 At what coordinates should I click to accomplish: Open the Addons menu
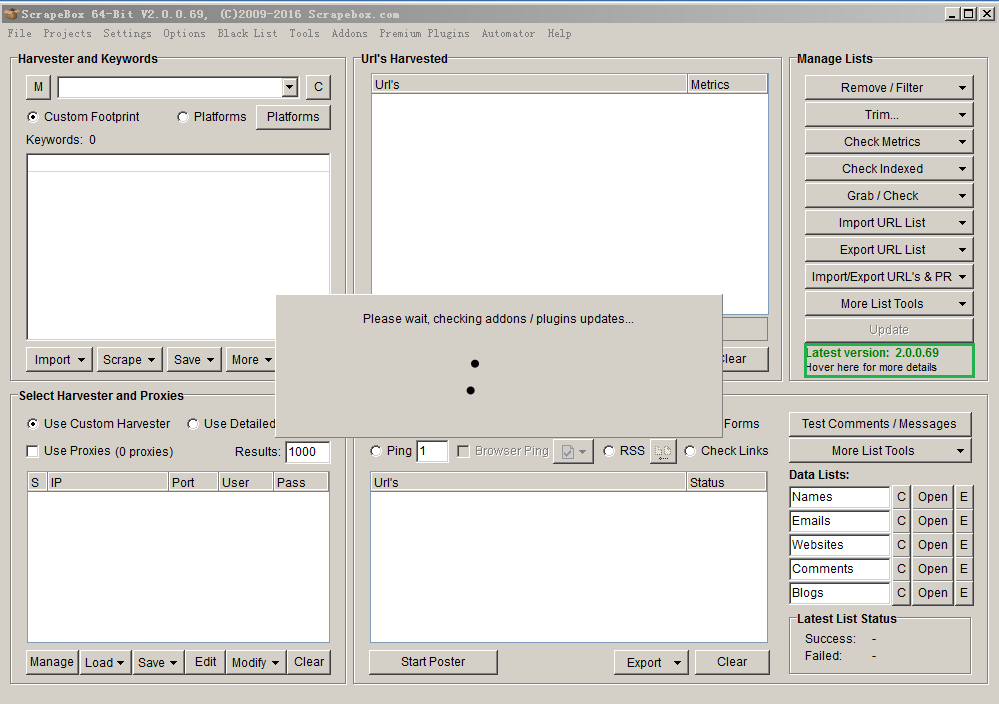coord(349,34)
